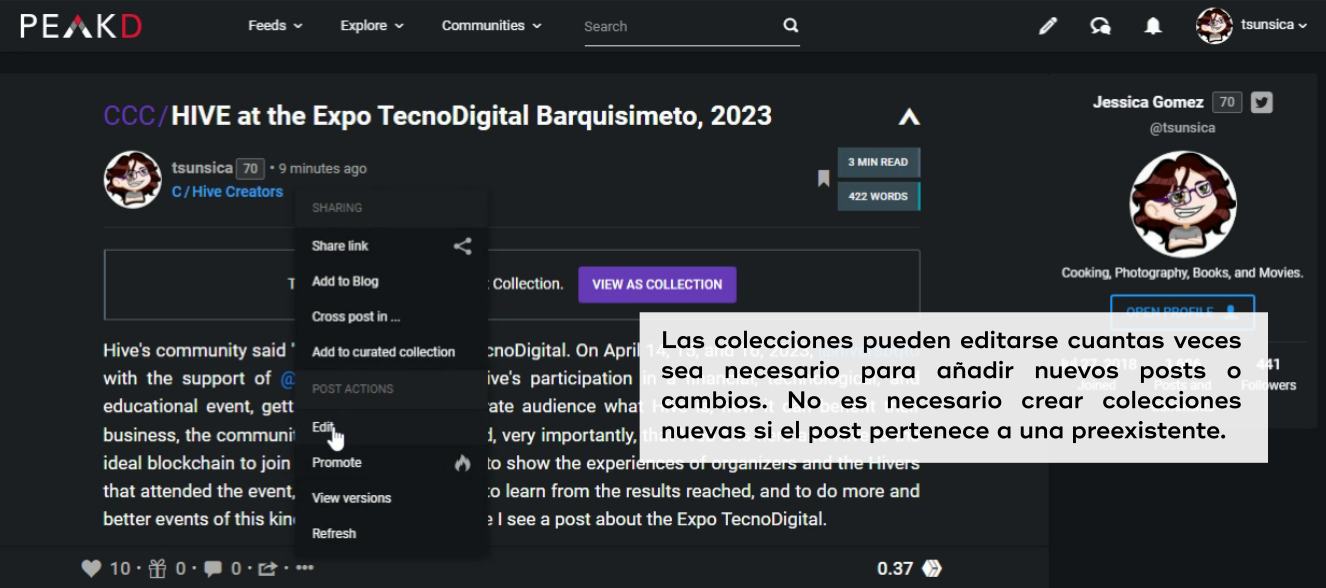Open author tsunsica link under title

coord(202,168)
